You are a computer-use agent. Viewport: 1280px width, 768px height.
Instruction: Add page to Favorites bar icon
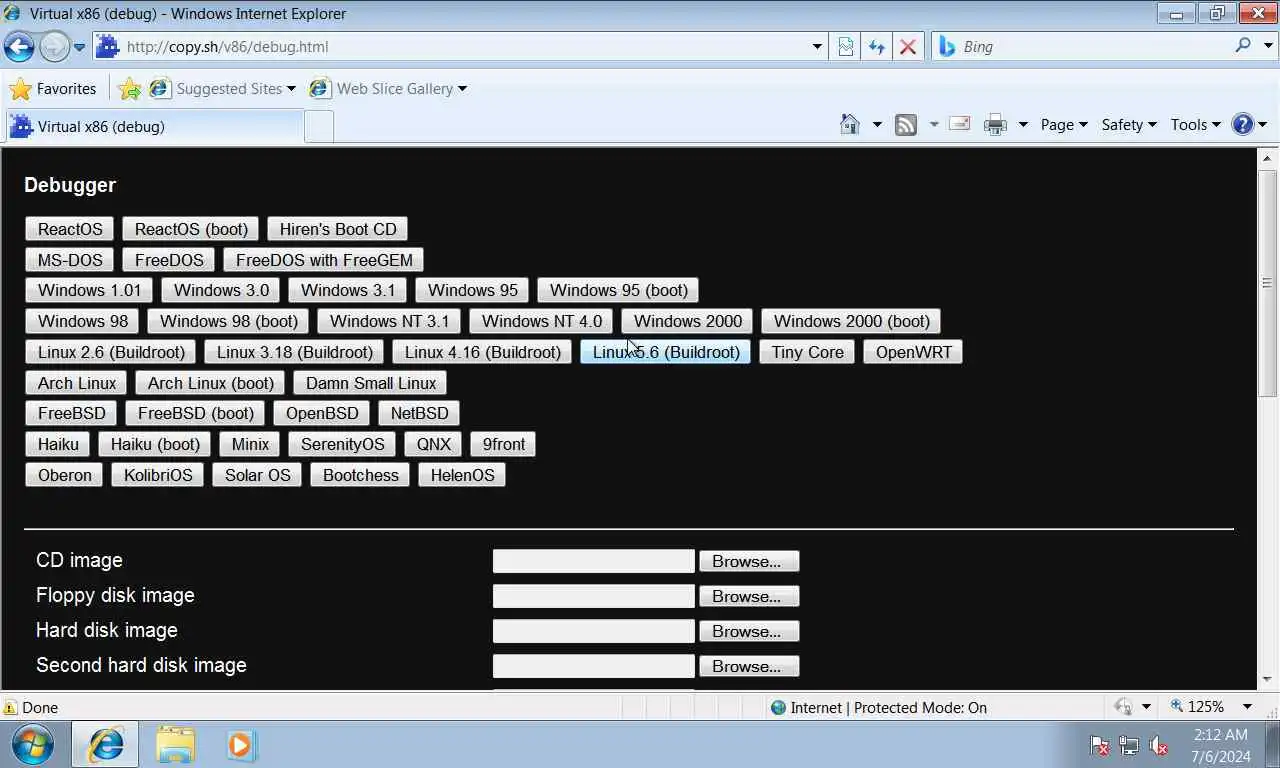(129, 89)
